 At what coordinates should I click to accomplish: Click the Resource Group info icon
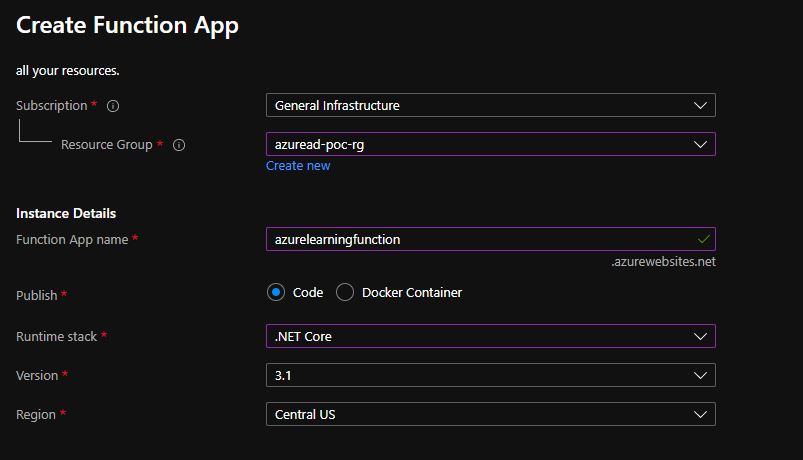tap(179, 145)
